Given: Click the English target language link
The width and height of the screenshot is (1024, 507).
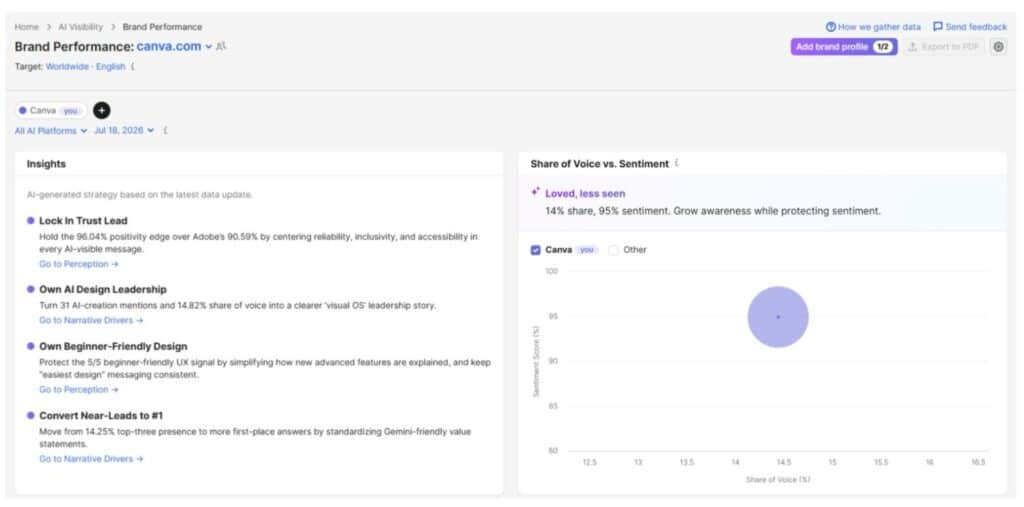Looking at the screenshot, I should [x=110, y=67].
